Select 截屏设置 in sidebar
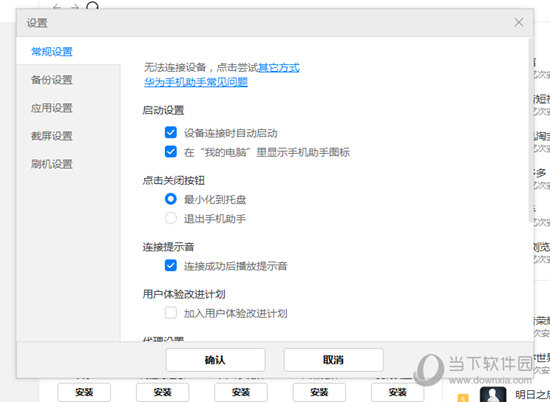The height and width of the screenshot is (402, 550). pyautogui.click(x=52, y=136)
